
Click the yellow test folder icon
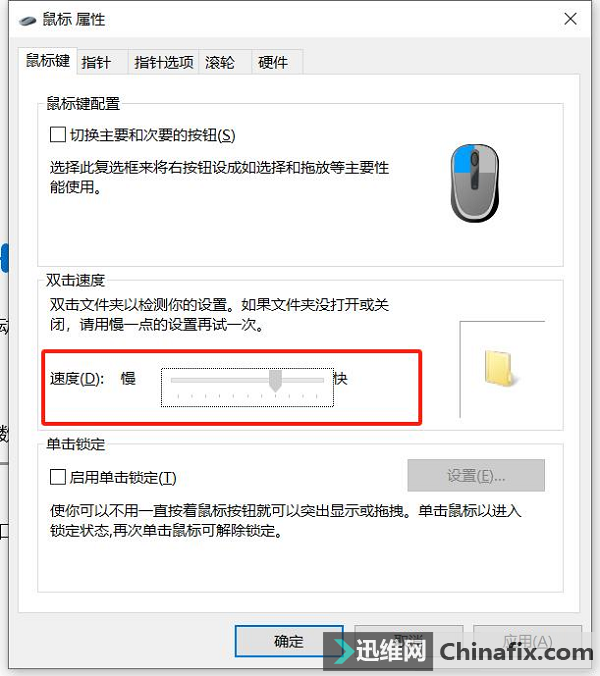pos(500,368)
